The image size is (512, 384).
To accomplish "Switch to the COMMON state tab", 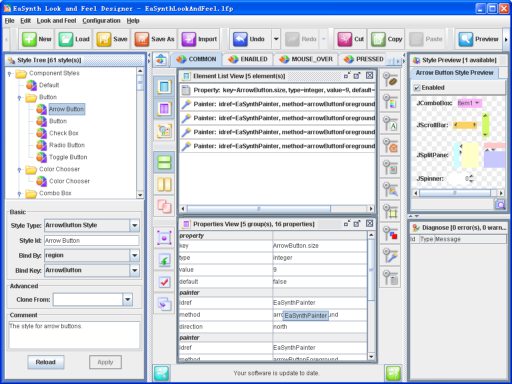I will coord(196,59).
